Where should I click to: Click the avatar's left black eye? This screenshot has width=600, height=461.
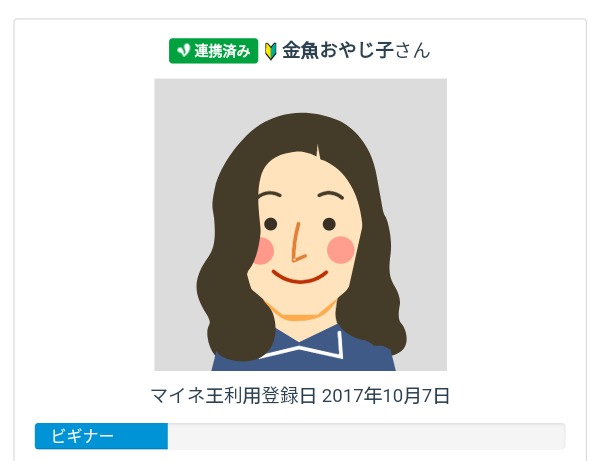[271, 224]
